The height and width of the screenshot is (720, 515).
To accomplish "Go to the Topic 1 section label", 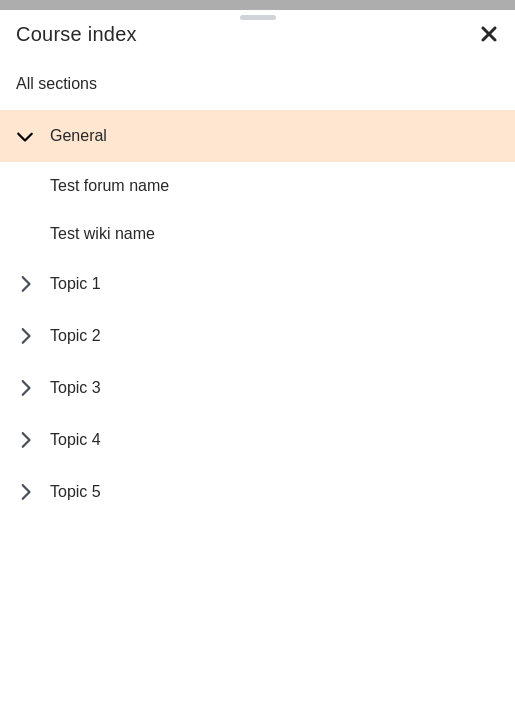I will [75, 284].
